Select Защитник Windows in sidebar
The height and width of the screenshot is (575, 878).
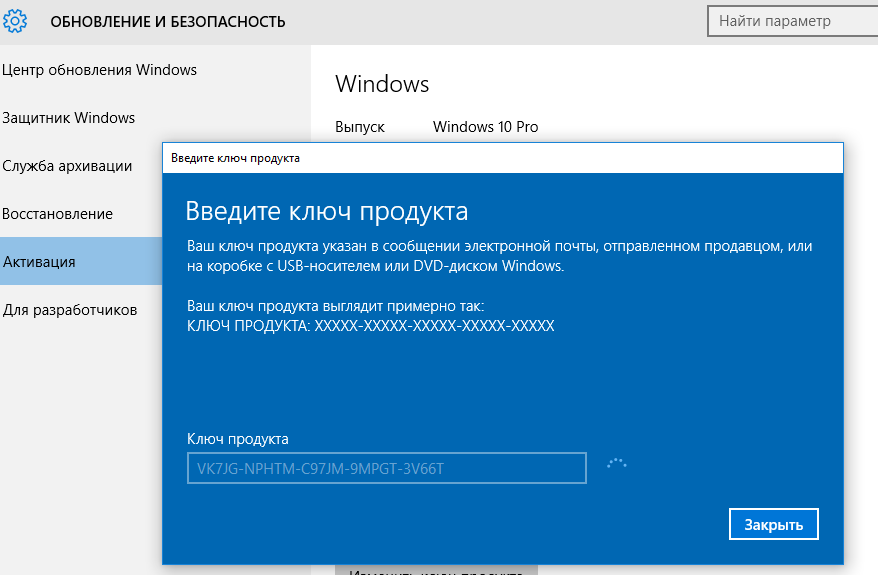tap(68, 118)
